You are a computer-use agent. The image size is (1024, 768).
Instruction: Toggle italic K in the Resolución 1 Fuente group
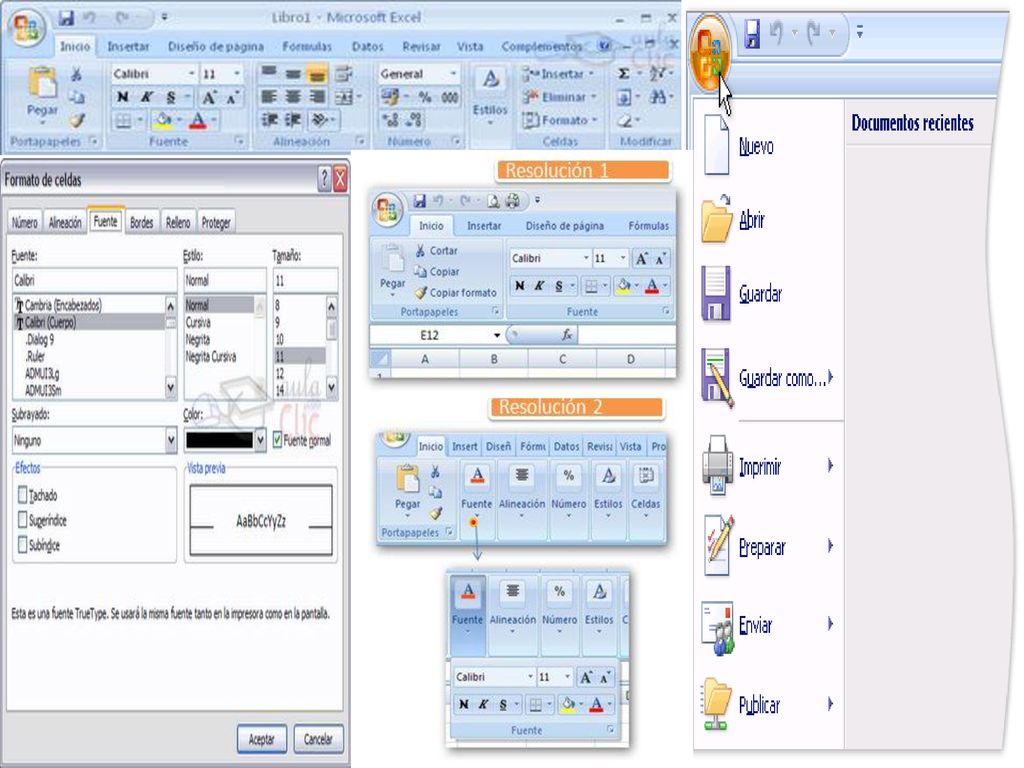click(x=539, y=285)
